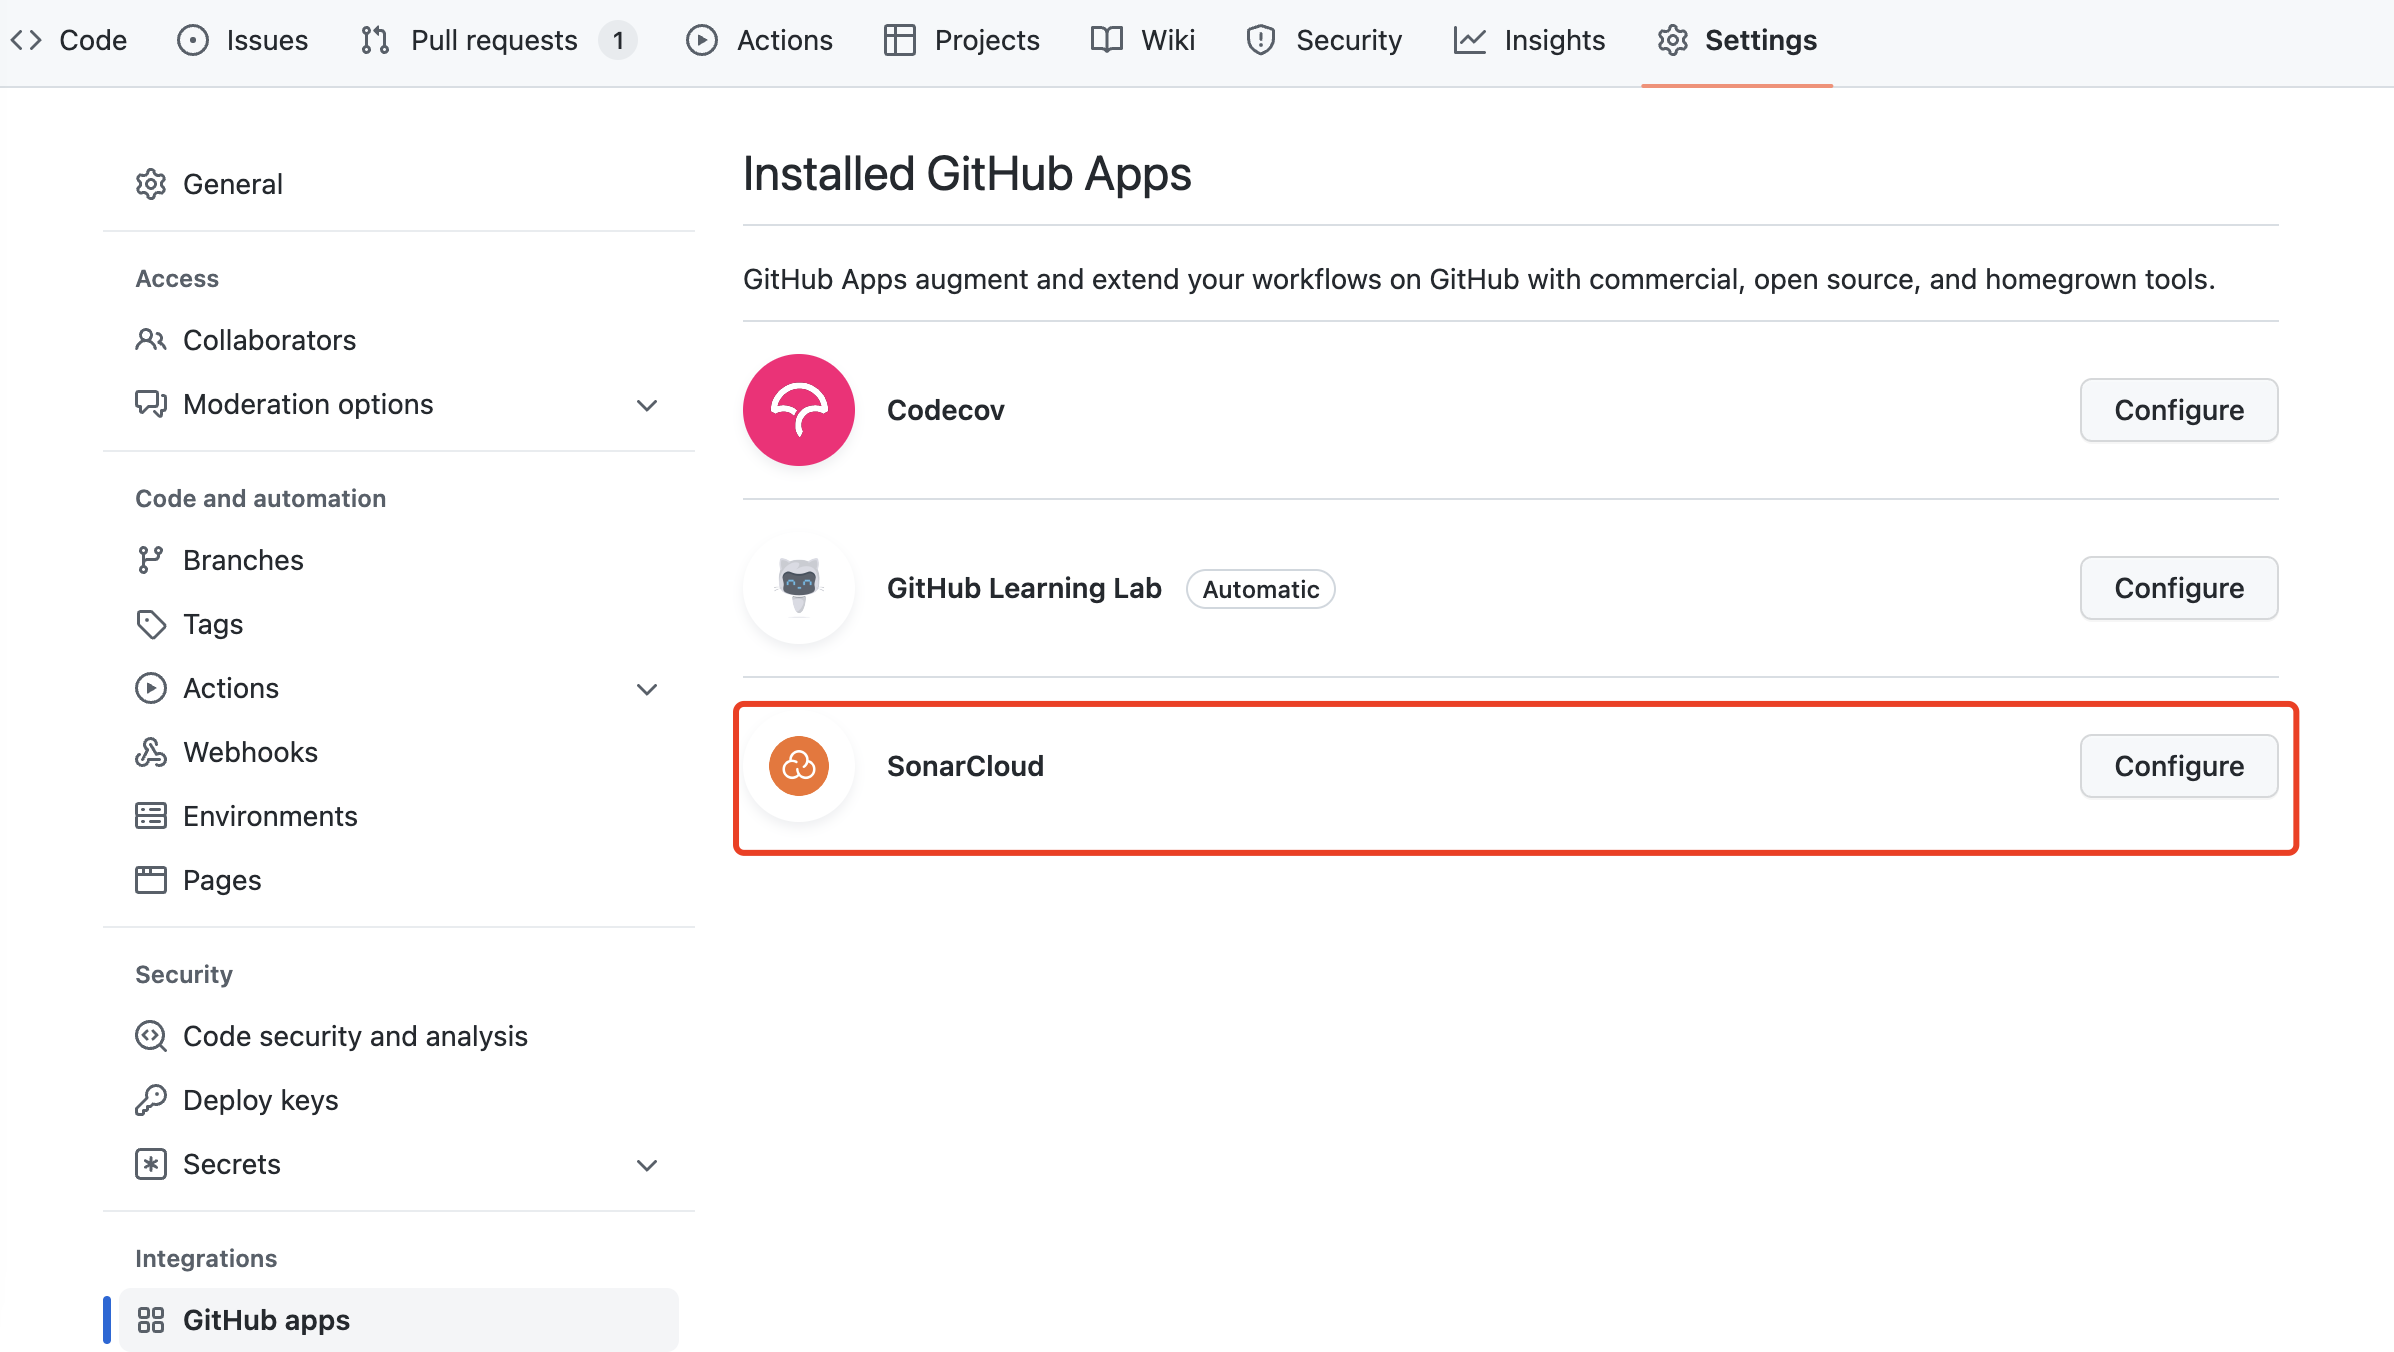The height and width of the screenshot is (1352, 2394).
Task: Click the Webhooks icon in sidebar
Action: 150,752
